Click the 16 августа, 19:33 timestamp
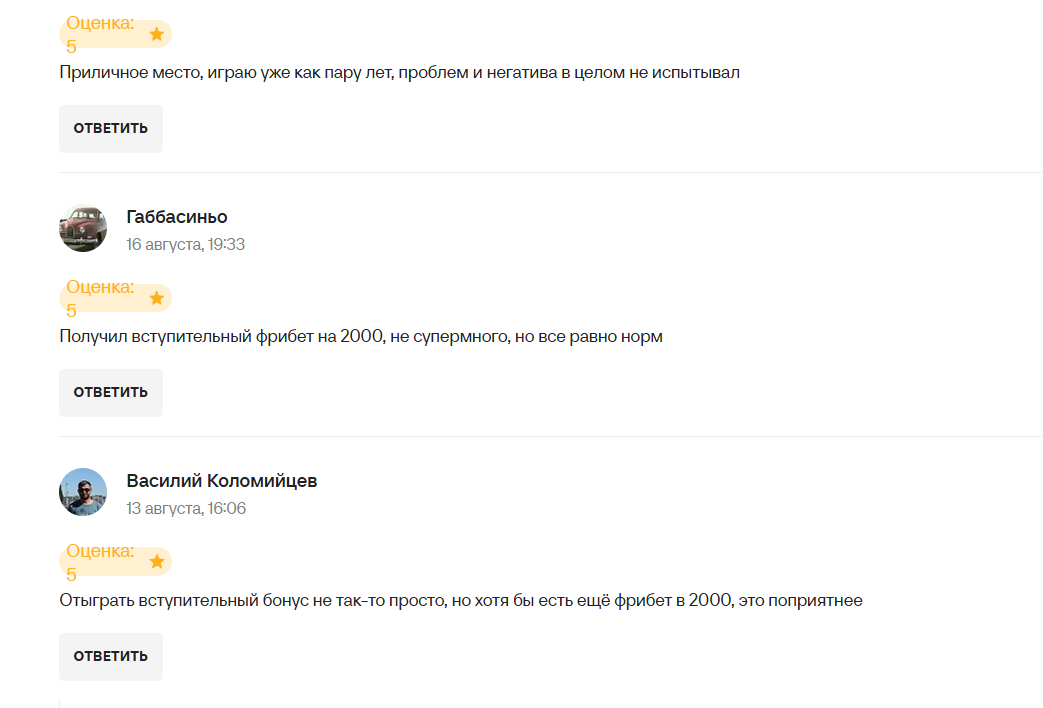This screenshot has width=1043, height=708. coord(186,244)
